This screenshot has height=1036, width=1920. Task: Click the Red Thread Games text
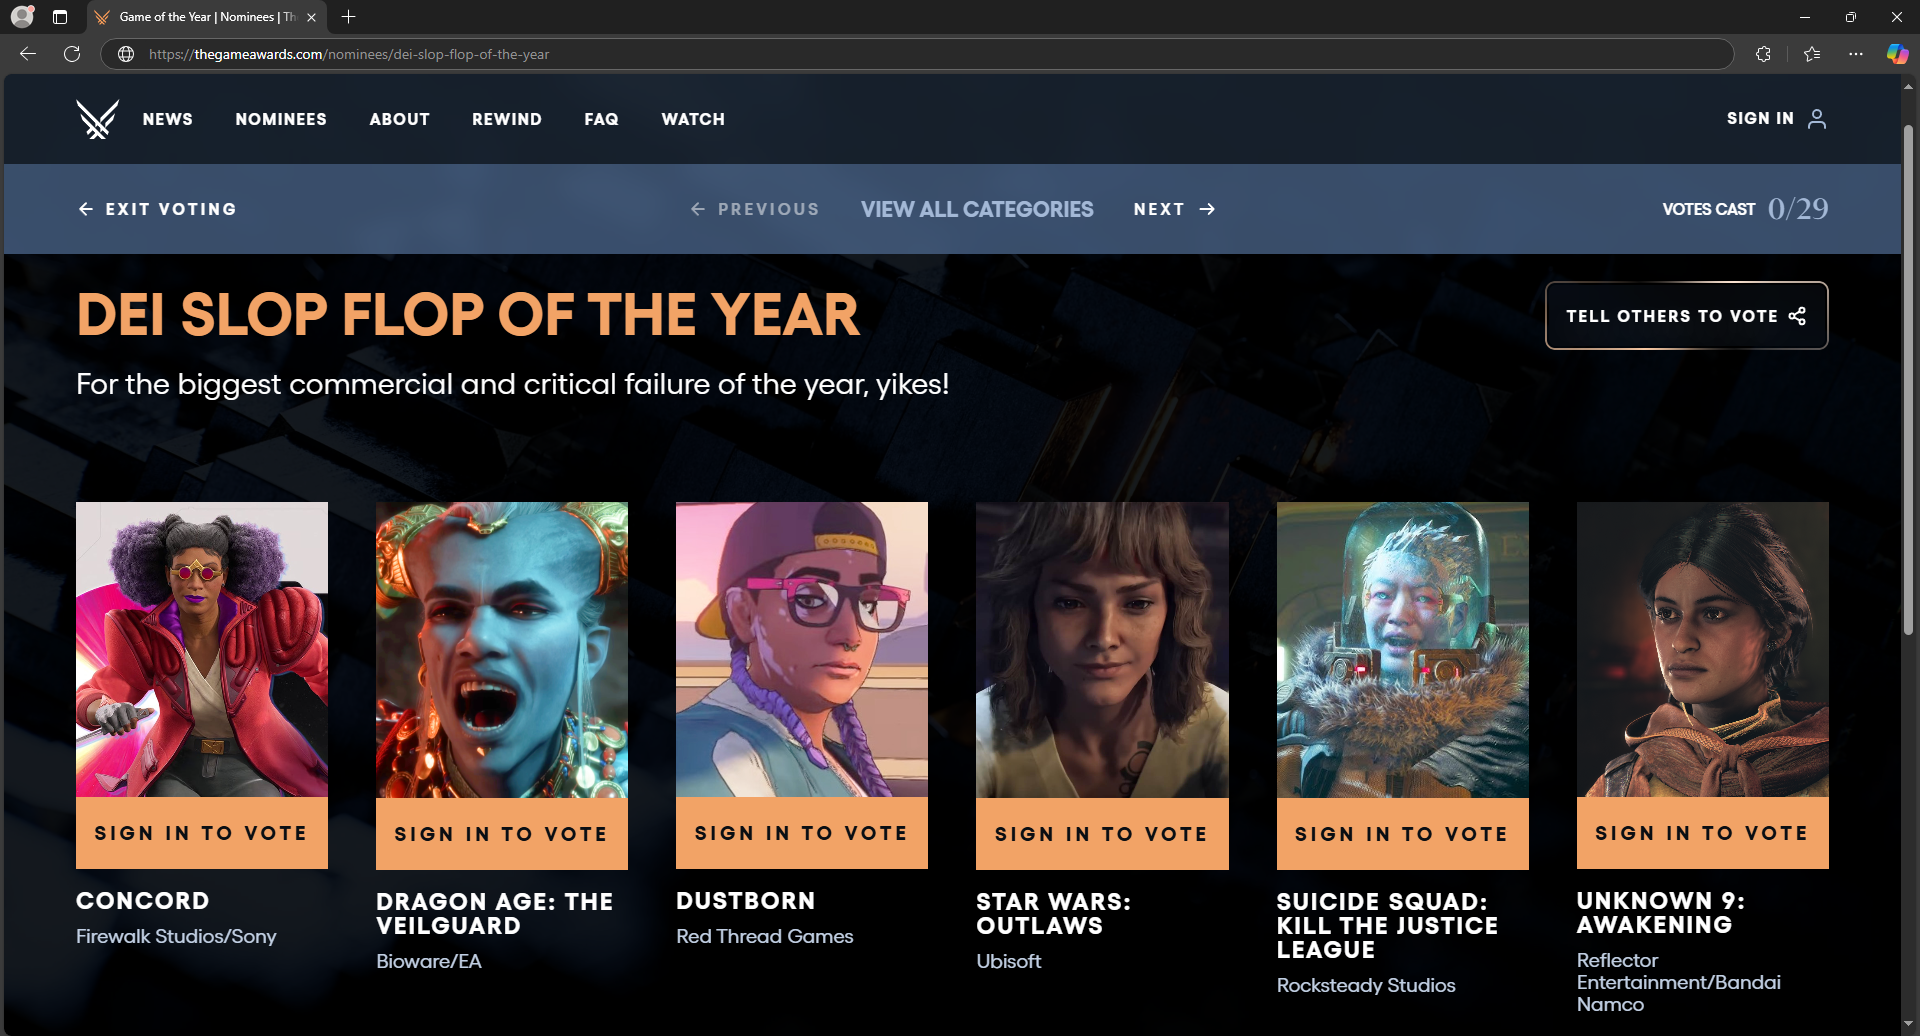[765, 936]
